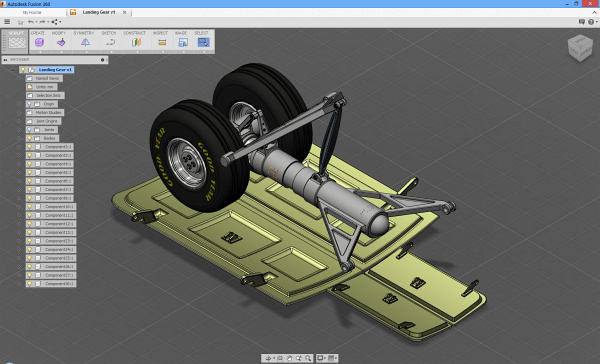The image size is (600, 364).
Task: Click the Inspect measure tool icon
Action: pyautogui.click(x=162, y=42)
